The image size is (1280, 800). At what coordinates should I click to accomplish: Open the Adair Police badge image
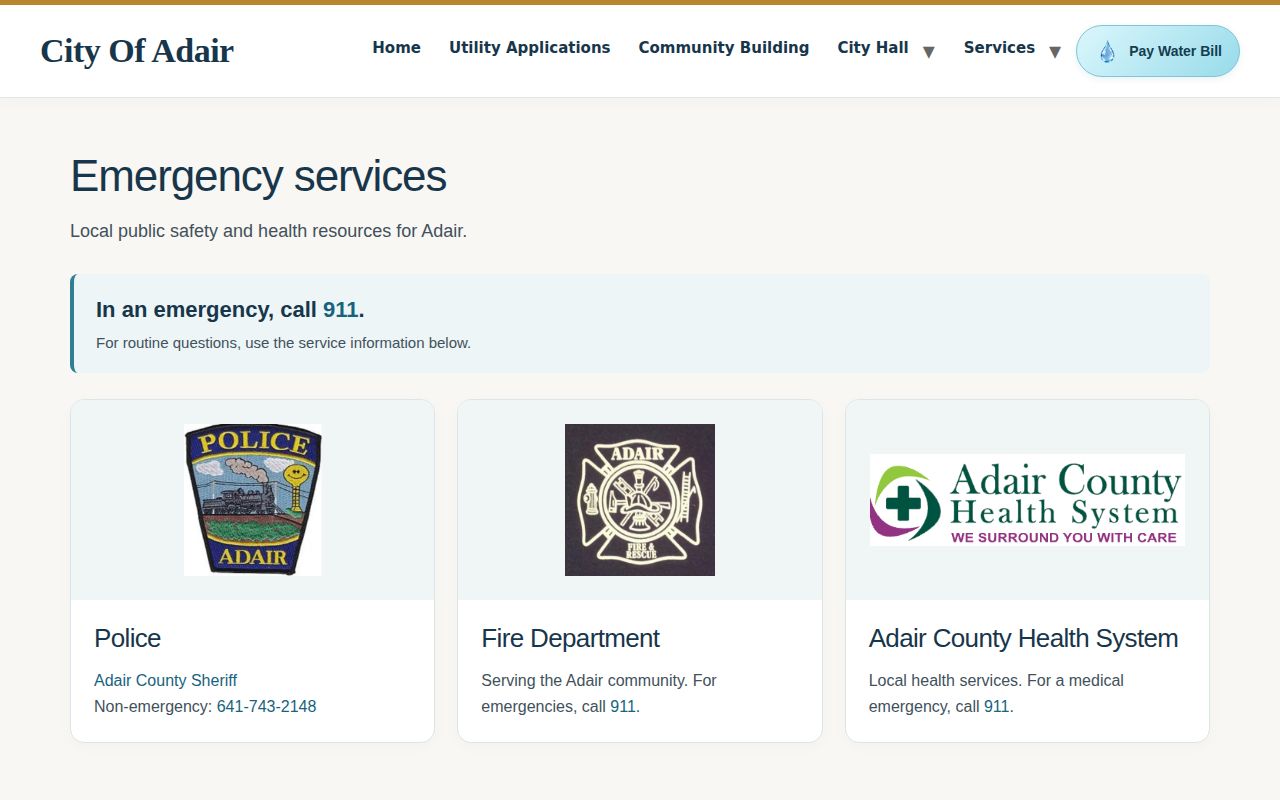(x=253, y=500)
